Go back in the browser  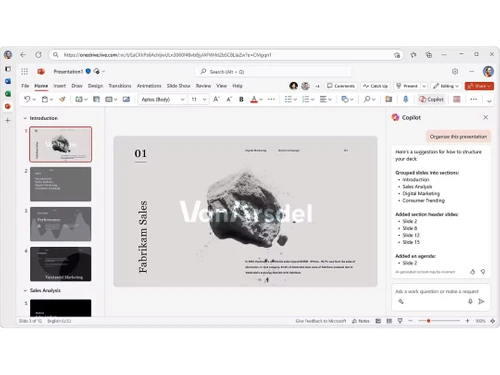pos(23,54)
